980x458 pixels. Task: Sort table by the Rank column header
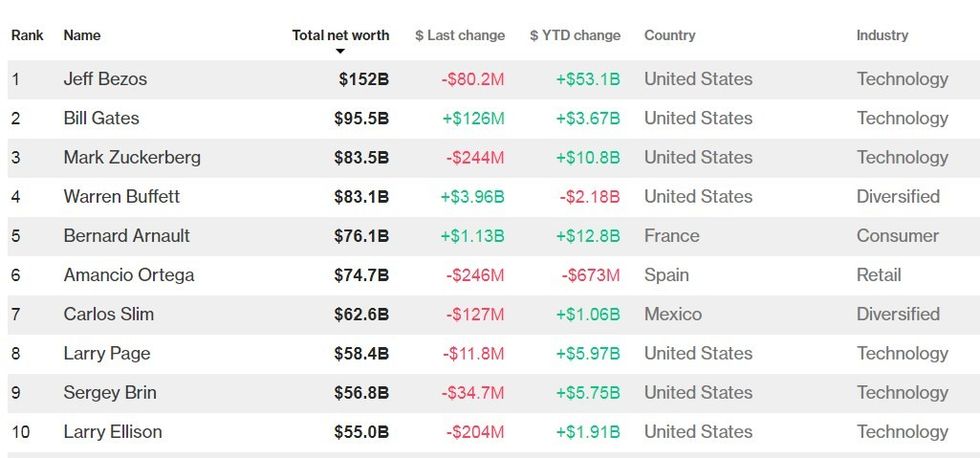pyautogui.click(x=27, y=35)
